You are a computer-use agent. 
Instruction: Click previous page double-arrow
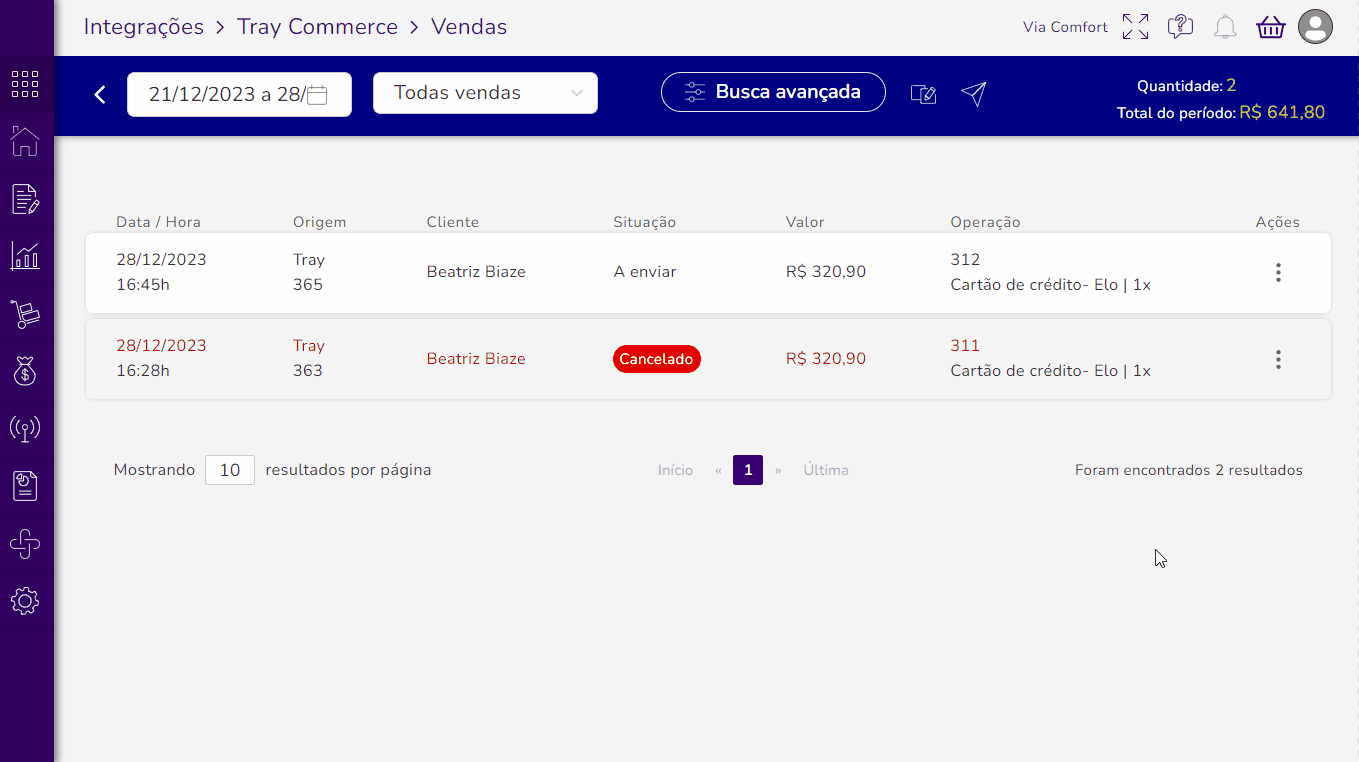718,470
